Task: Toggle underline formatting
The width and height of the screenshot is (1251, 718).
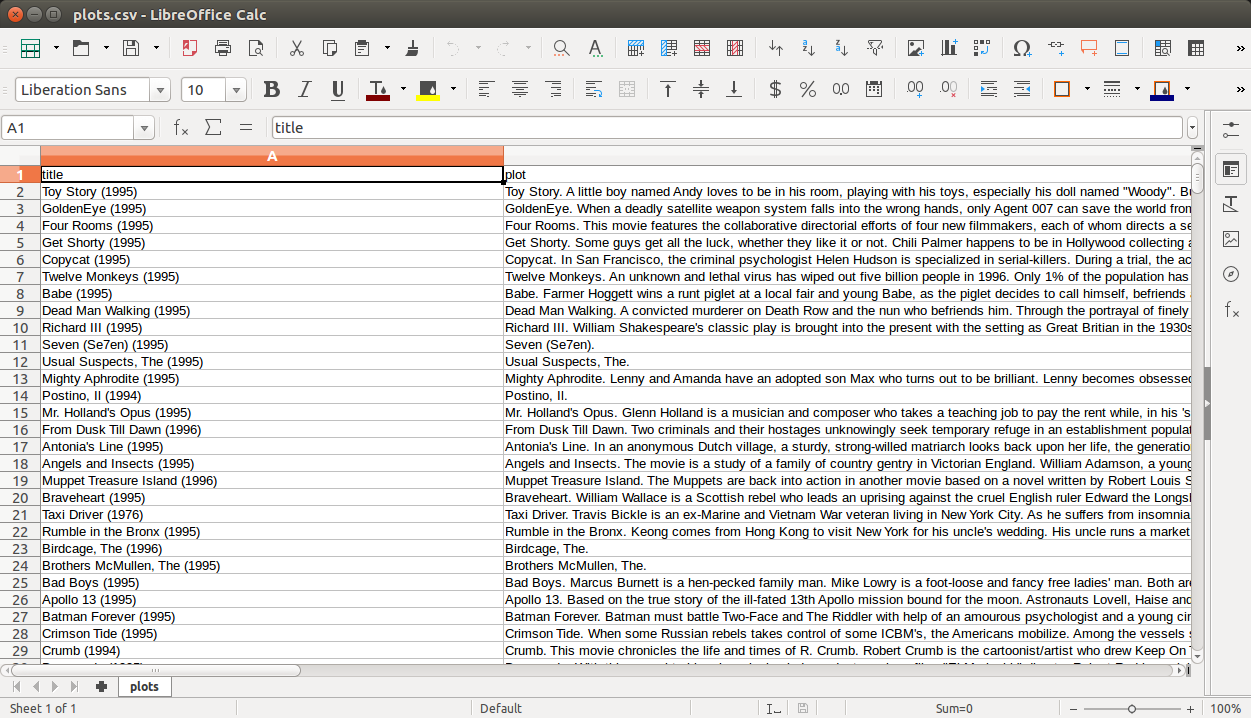Action: point(338,90)
